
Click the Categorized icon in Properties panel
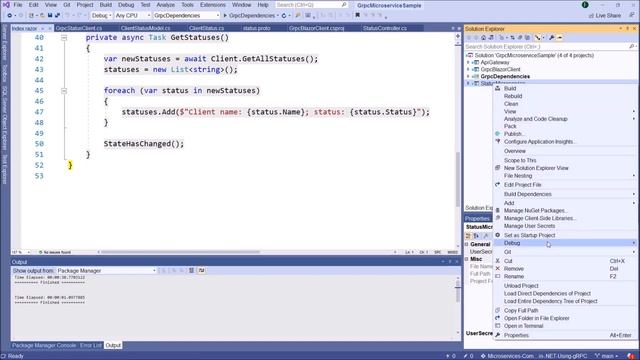point(468,236)
